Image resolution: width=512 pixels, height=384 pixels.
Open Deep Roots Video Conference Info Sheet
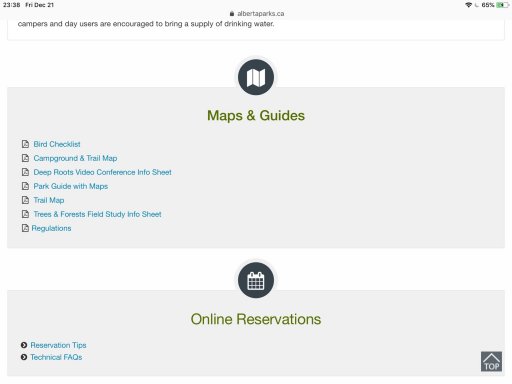click(102, 172)
